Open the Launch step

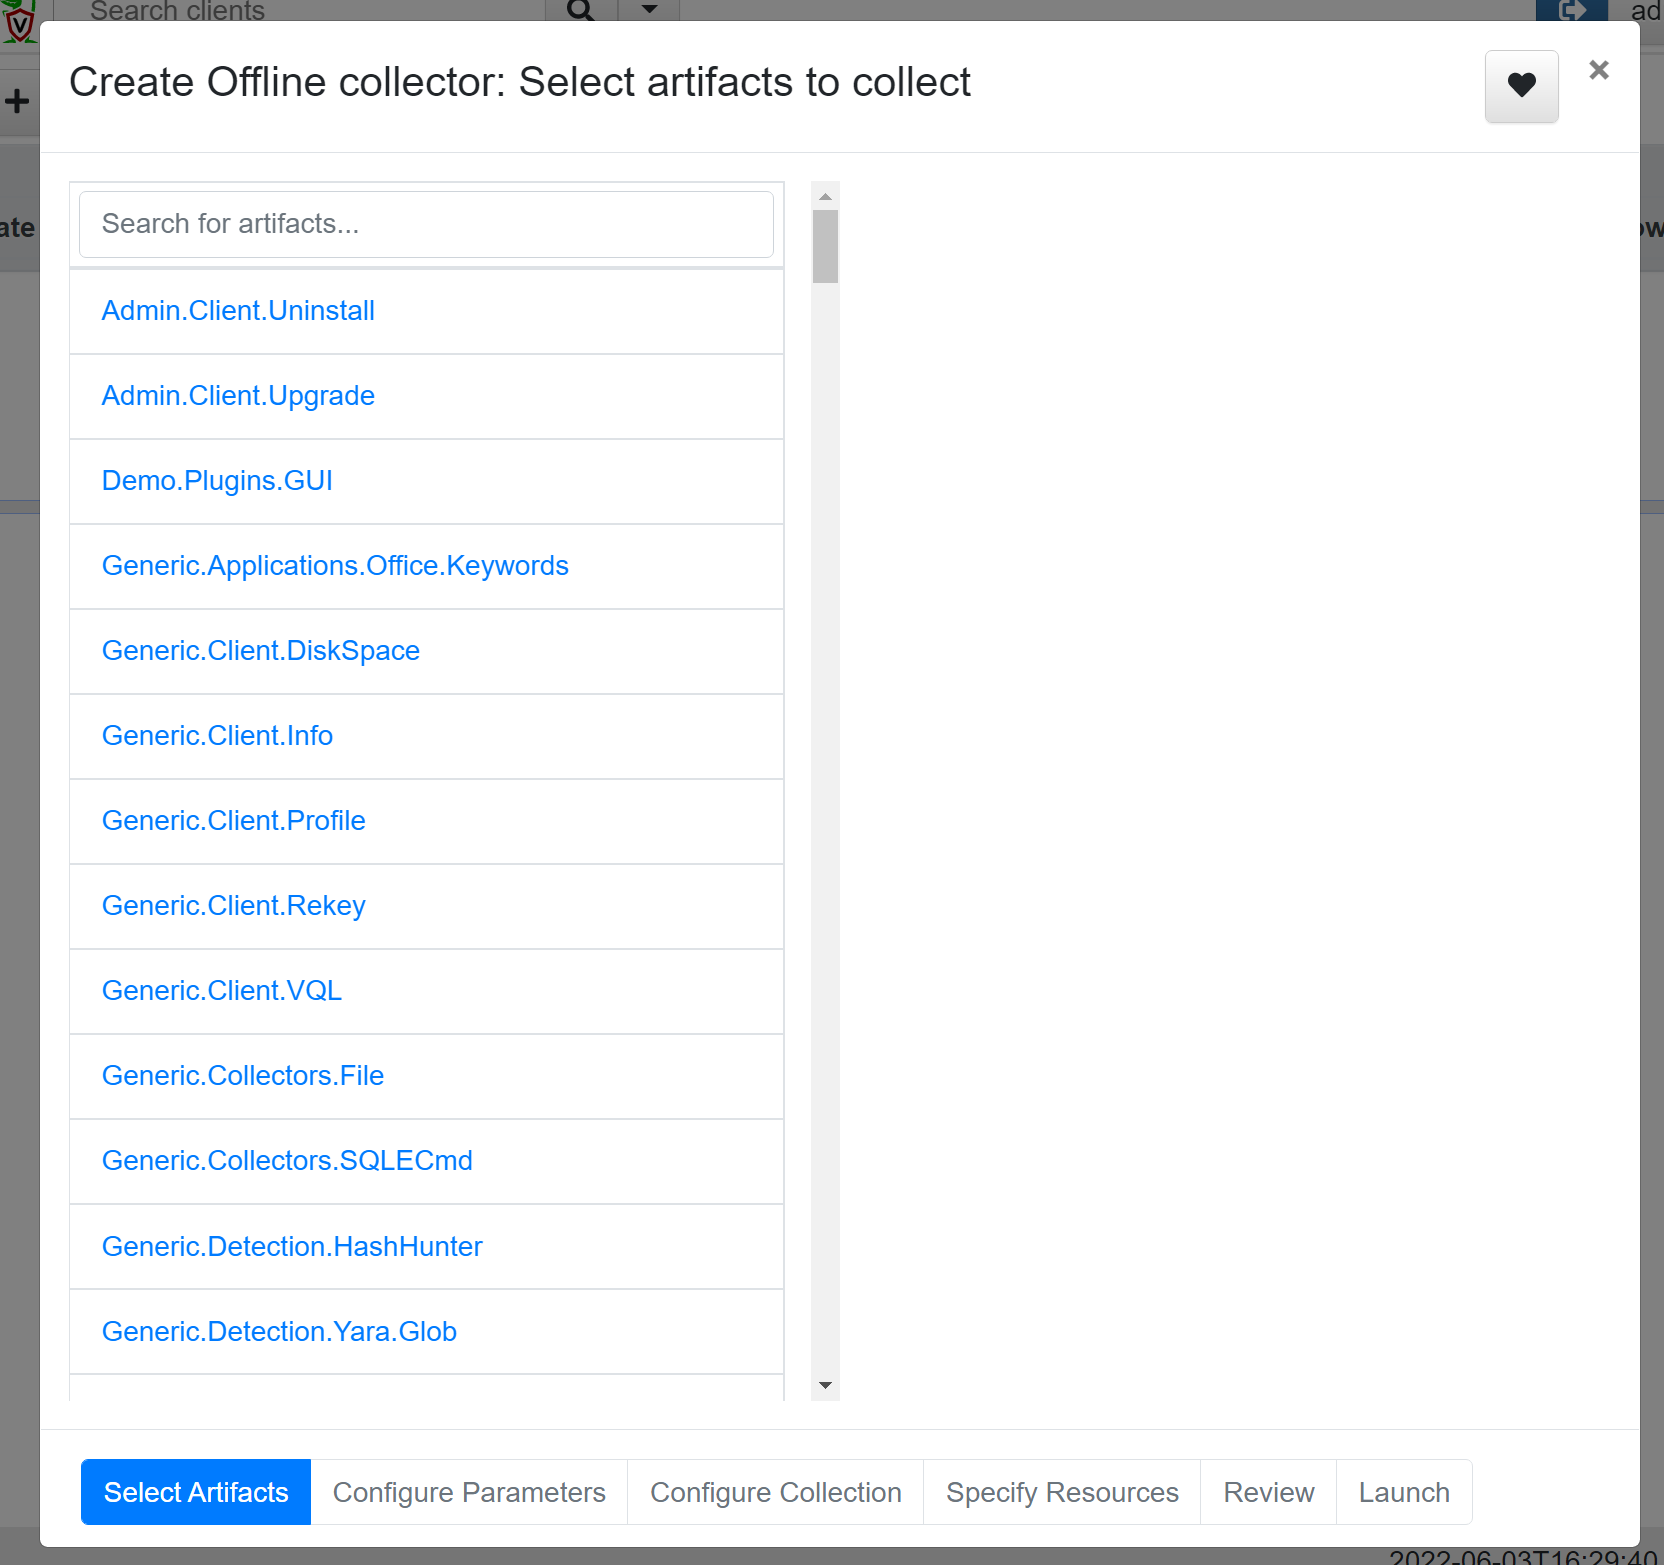[x=1404, y=1492]
